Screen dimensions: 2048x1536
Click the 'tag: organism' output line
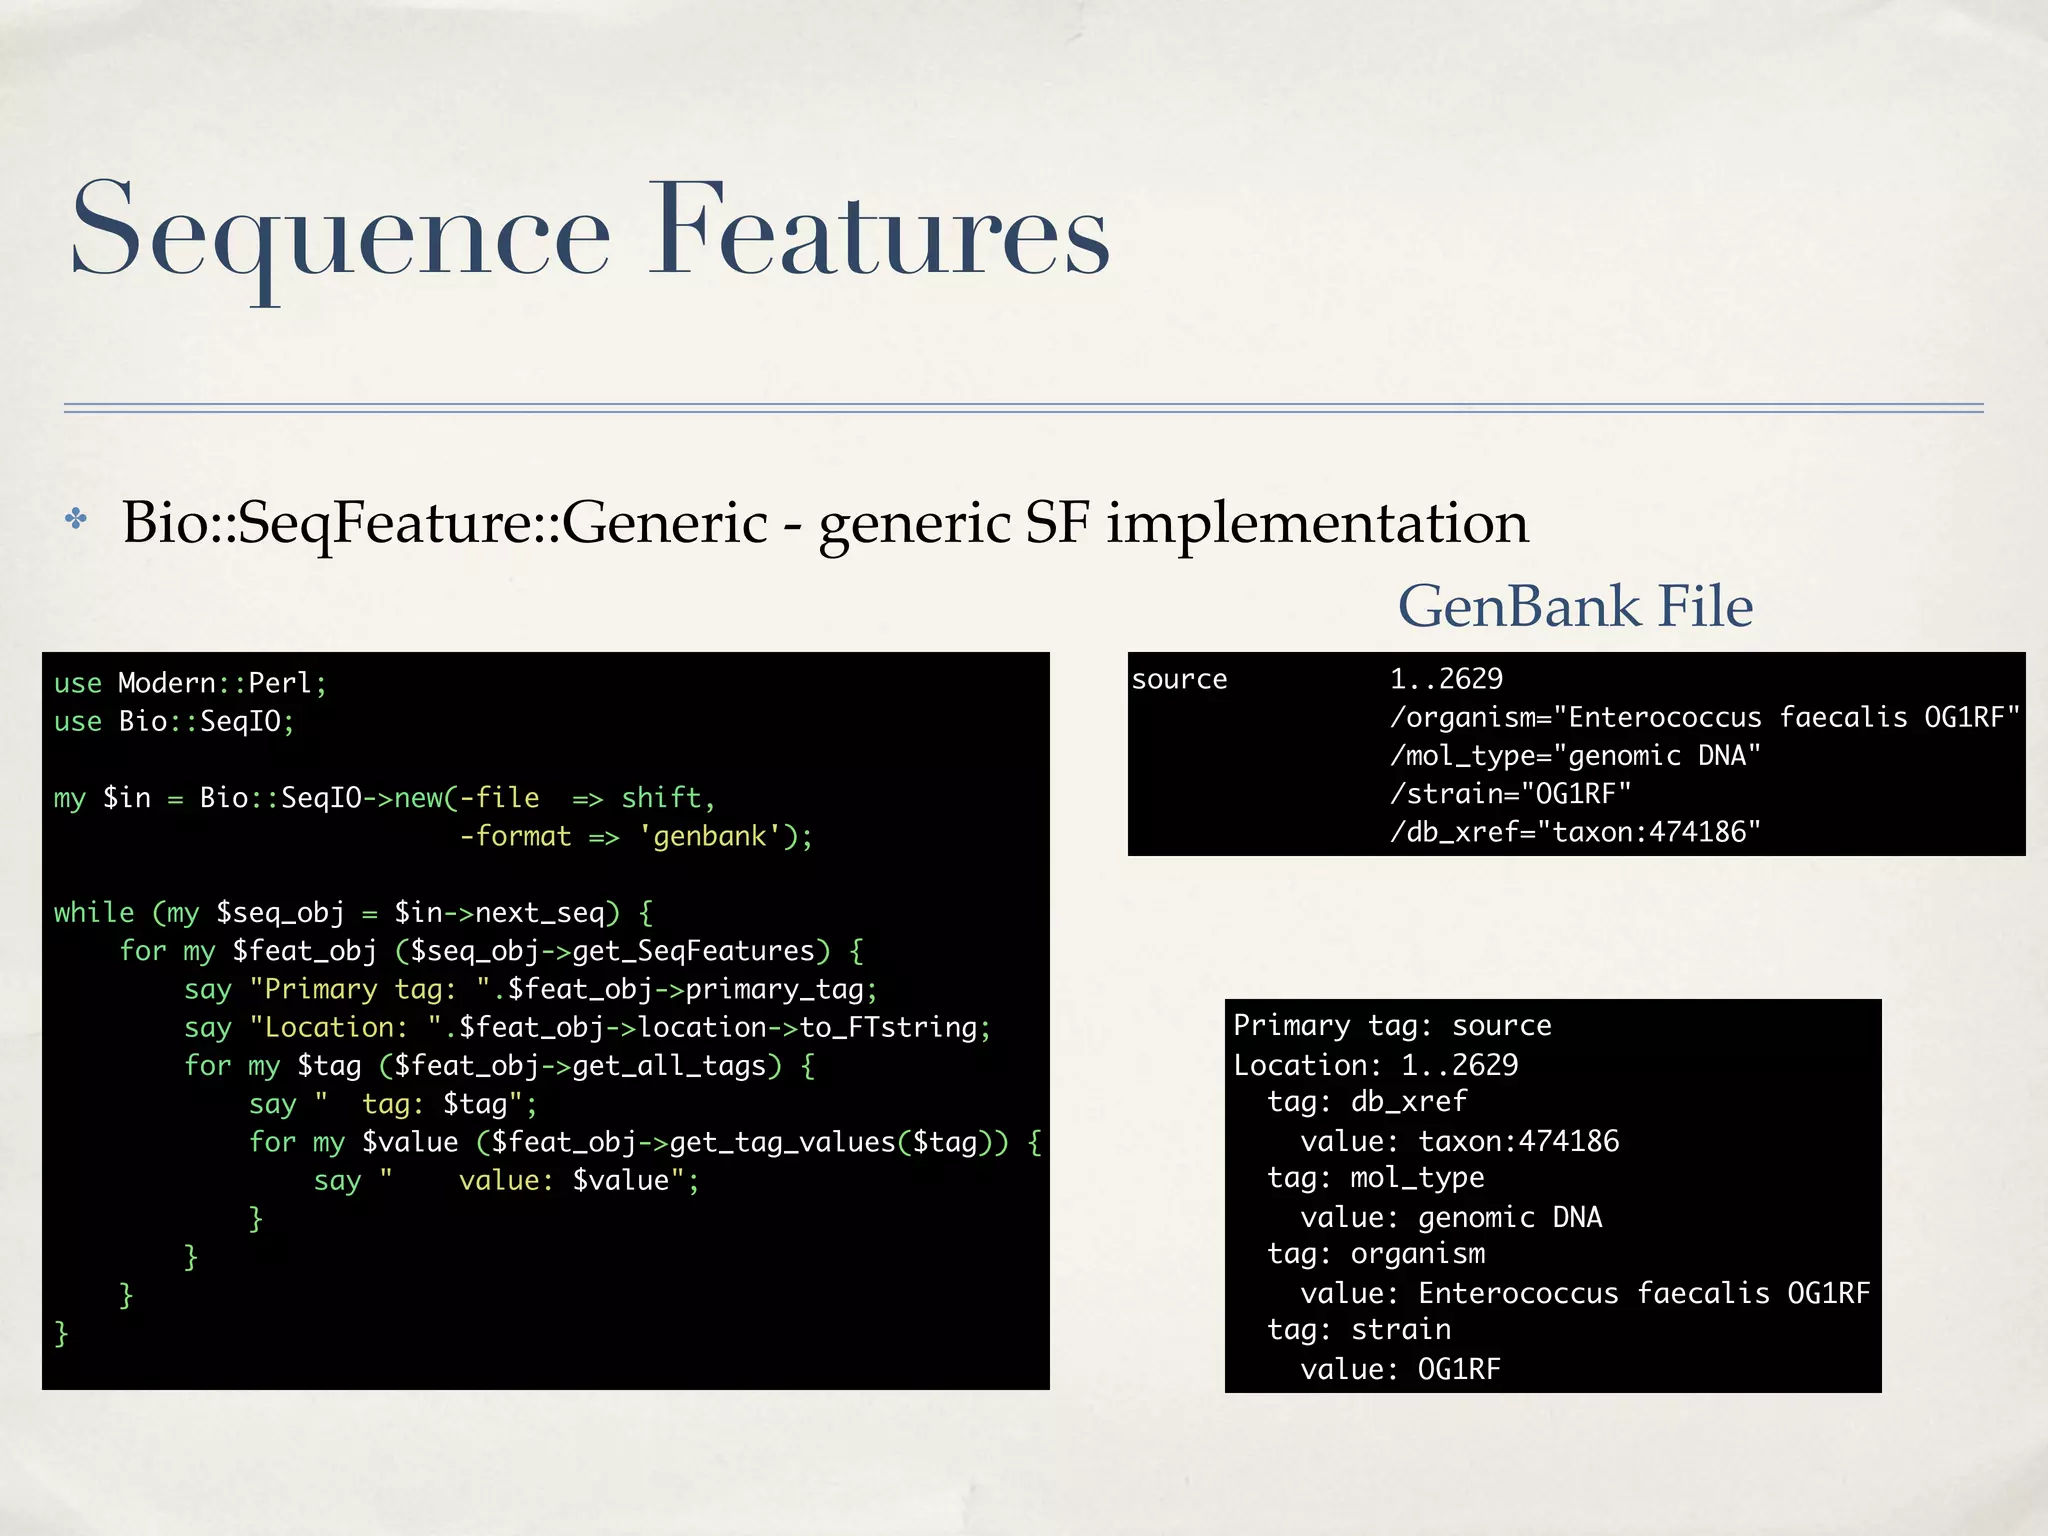point(1376,1254)
